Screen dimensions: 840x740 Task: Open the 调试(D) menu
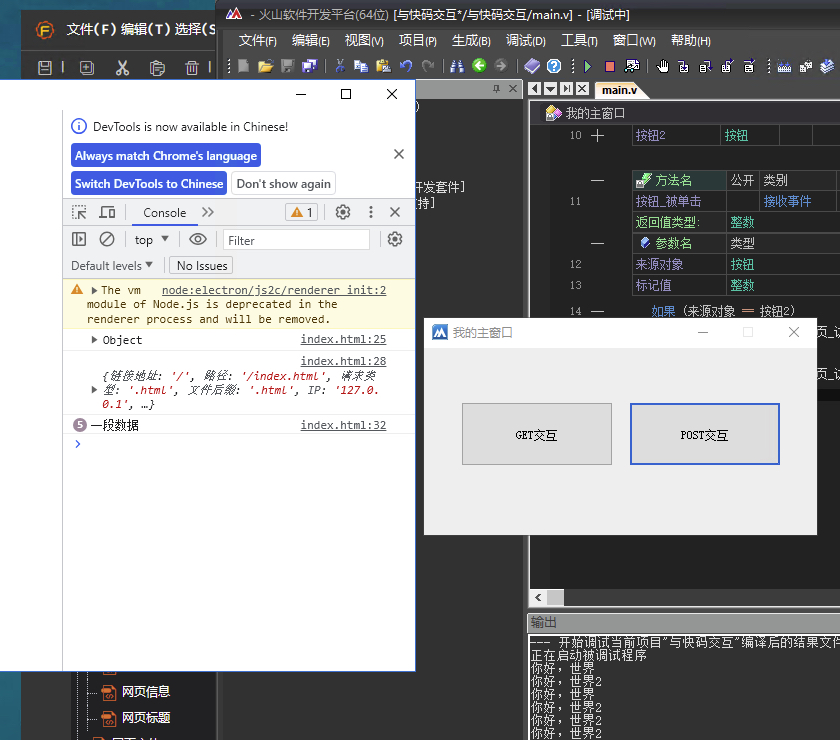(x=526, y=41)
